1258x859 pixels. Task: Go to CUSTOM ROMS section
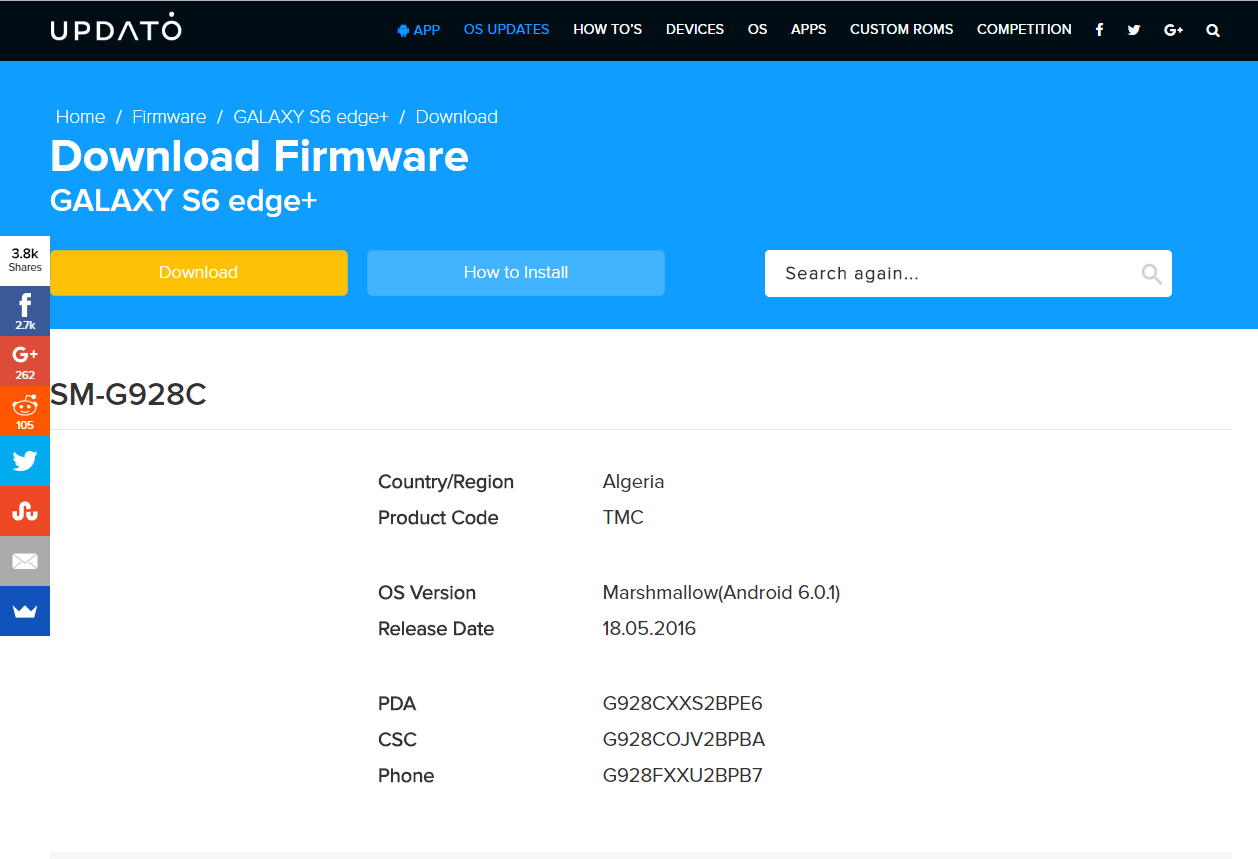pos(901,30)
